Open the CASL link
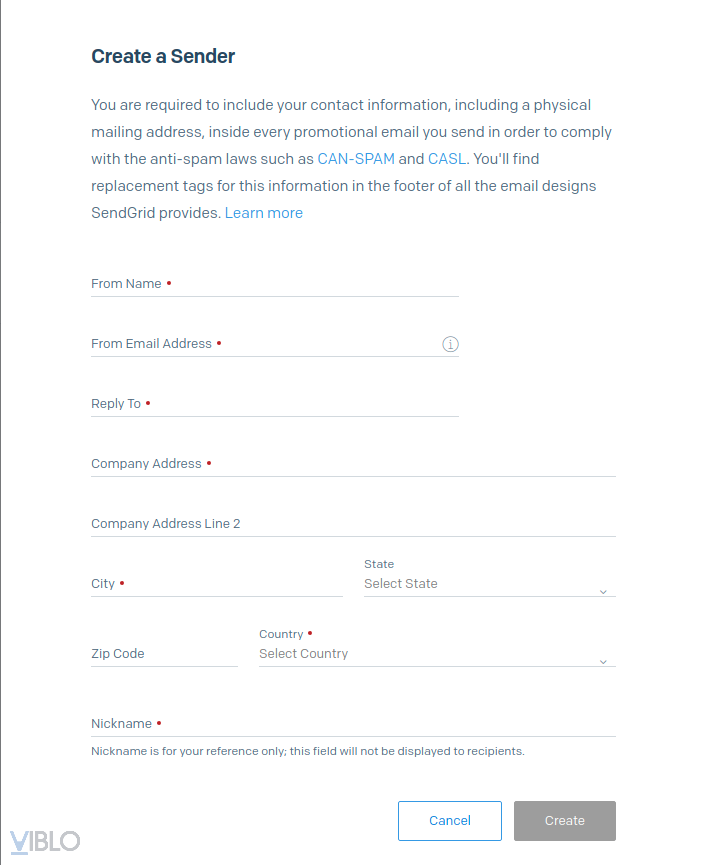This screenshot has height=865, width=704. click(447, 159)
